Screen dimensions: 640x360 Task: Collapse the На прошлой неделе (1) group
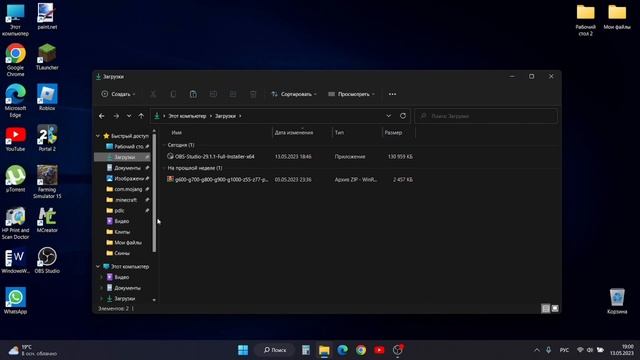click(x=164, y=168)
